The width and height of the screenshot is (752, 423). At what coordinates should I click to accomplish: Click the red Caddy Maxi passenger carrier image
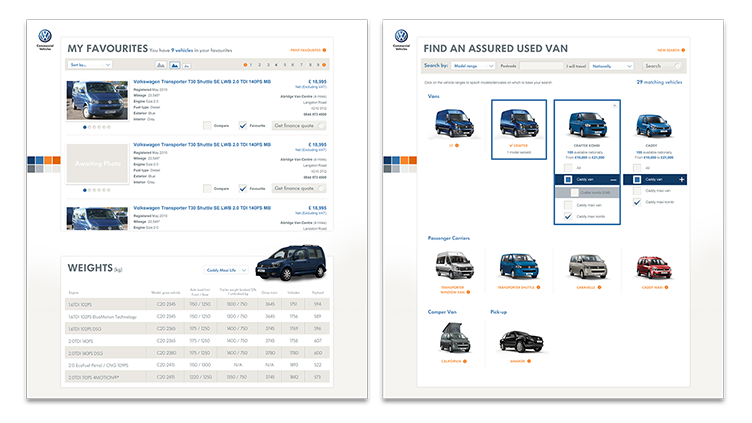(653, 267)
